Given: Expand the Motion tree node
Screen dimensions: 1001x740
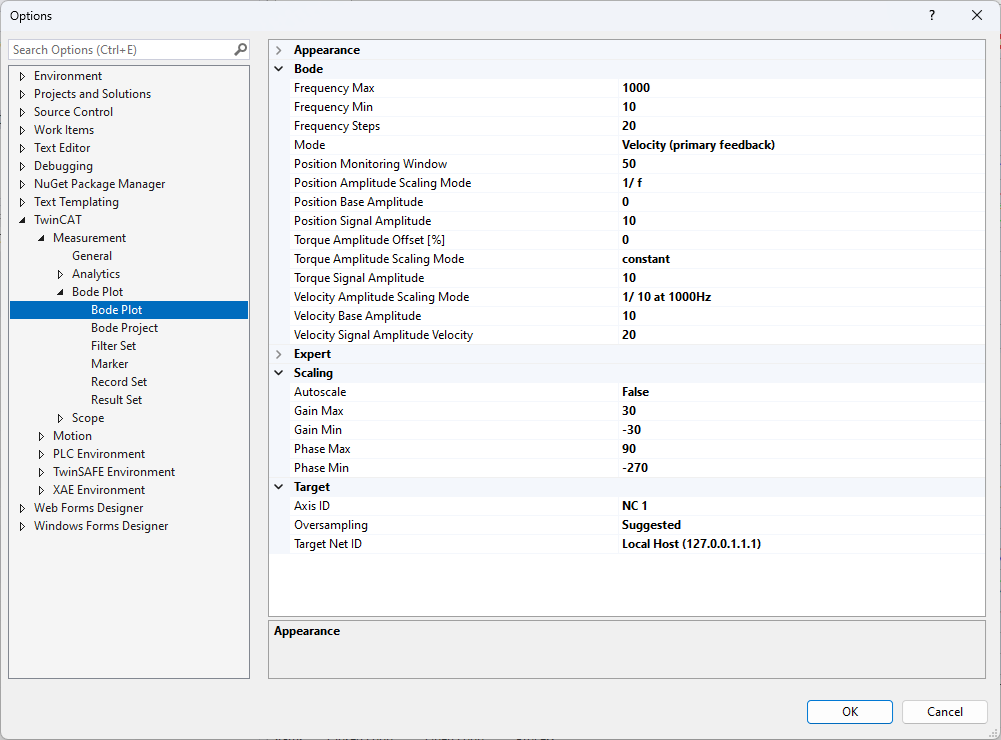Looking at the screenshot, I should click(x=41, y=436).
